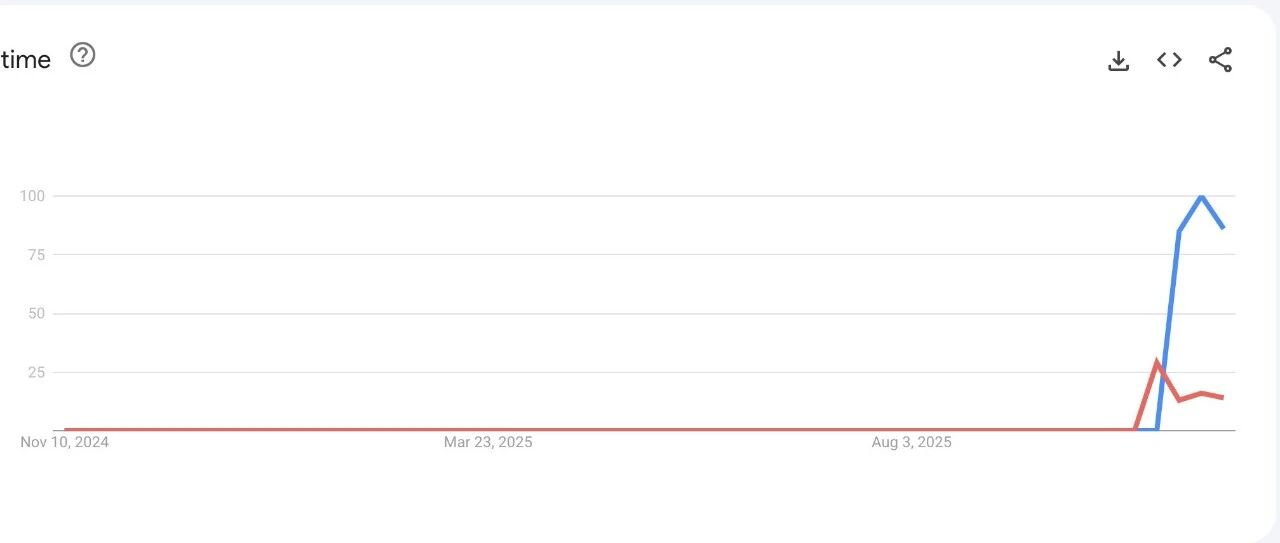The height and width of the screenshot is (543, 1280).
Task: Open the help question mark beside time
Action: [x=83, y=56]
